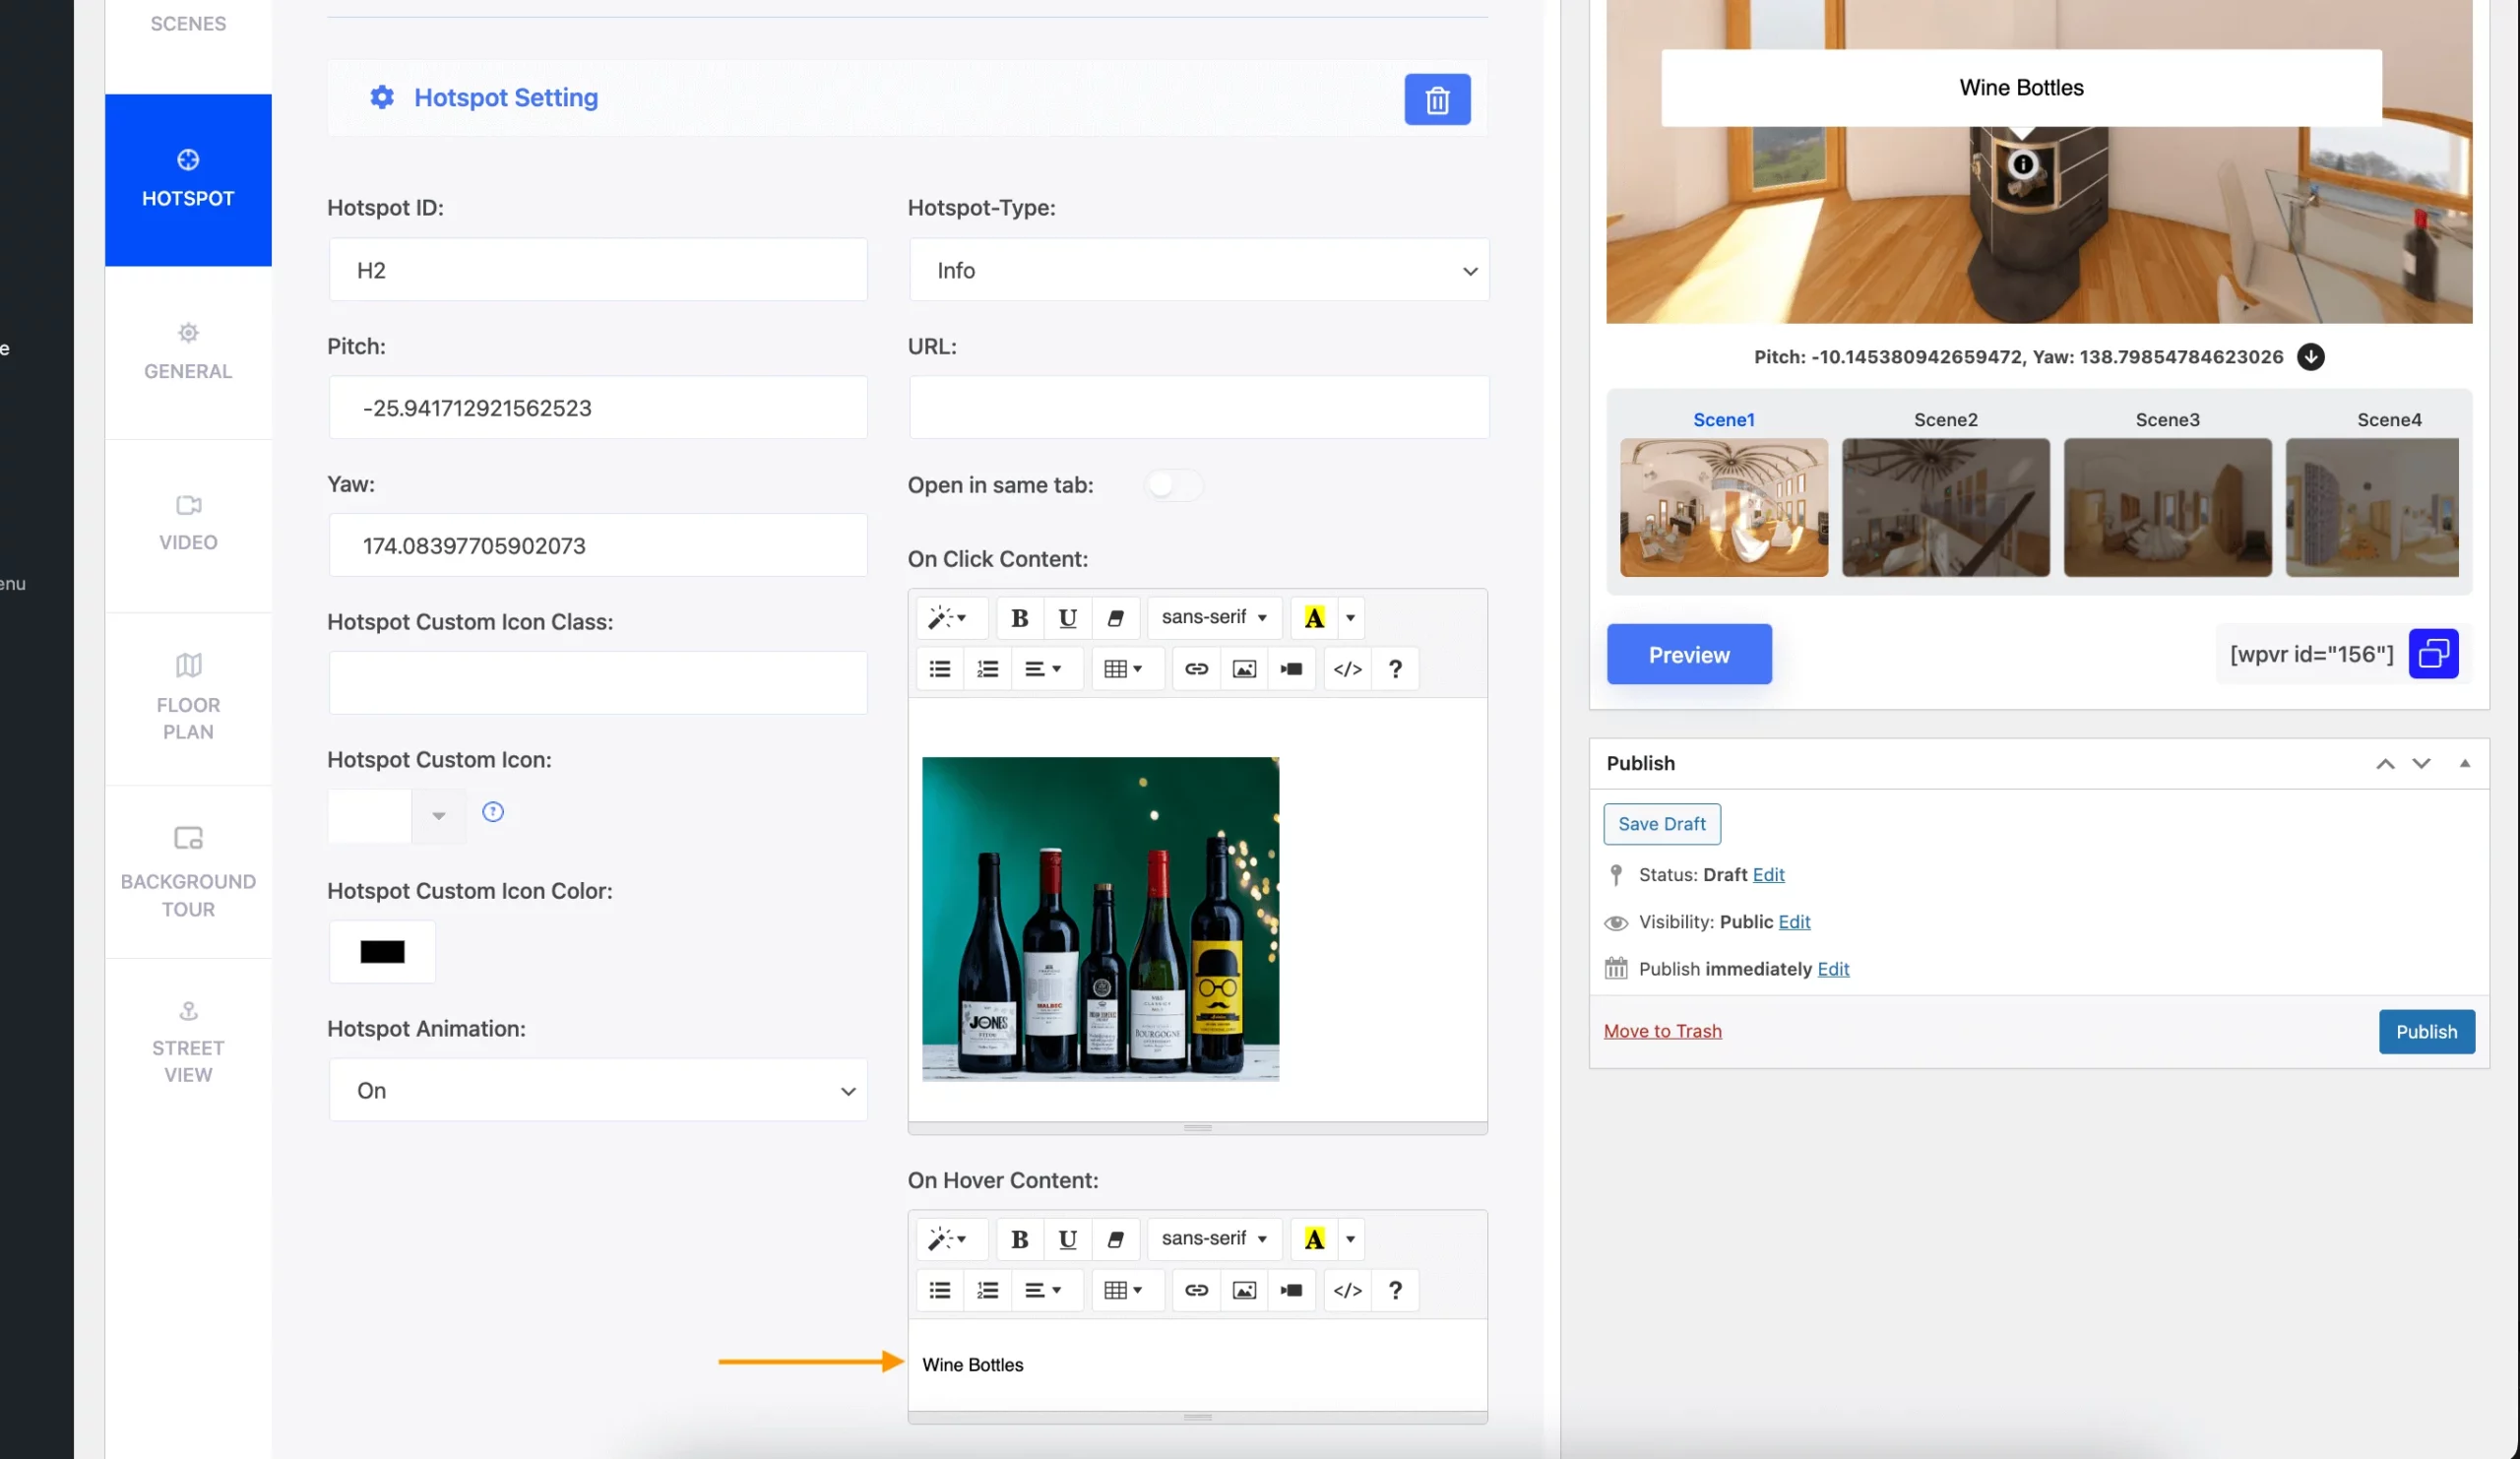Select the Scene2 tab
Viewport: 2520px width, 1459px height.
pos(1945,418)
